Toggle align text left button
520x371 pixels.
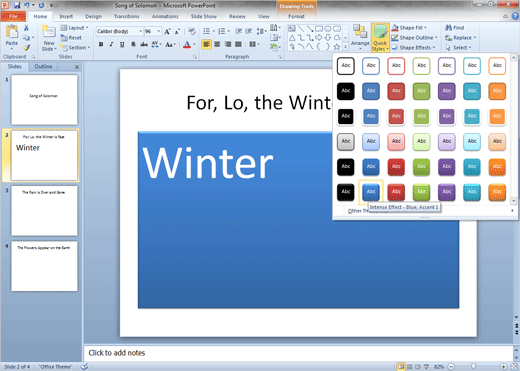pyautogui.click(x=206, y=44)
